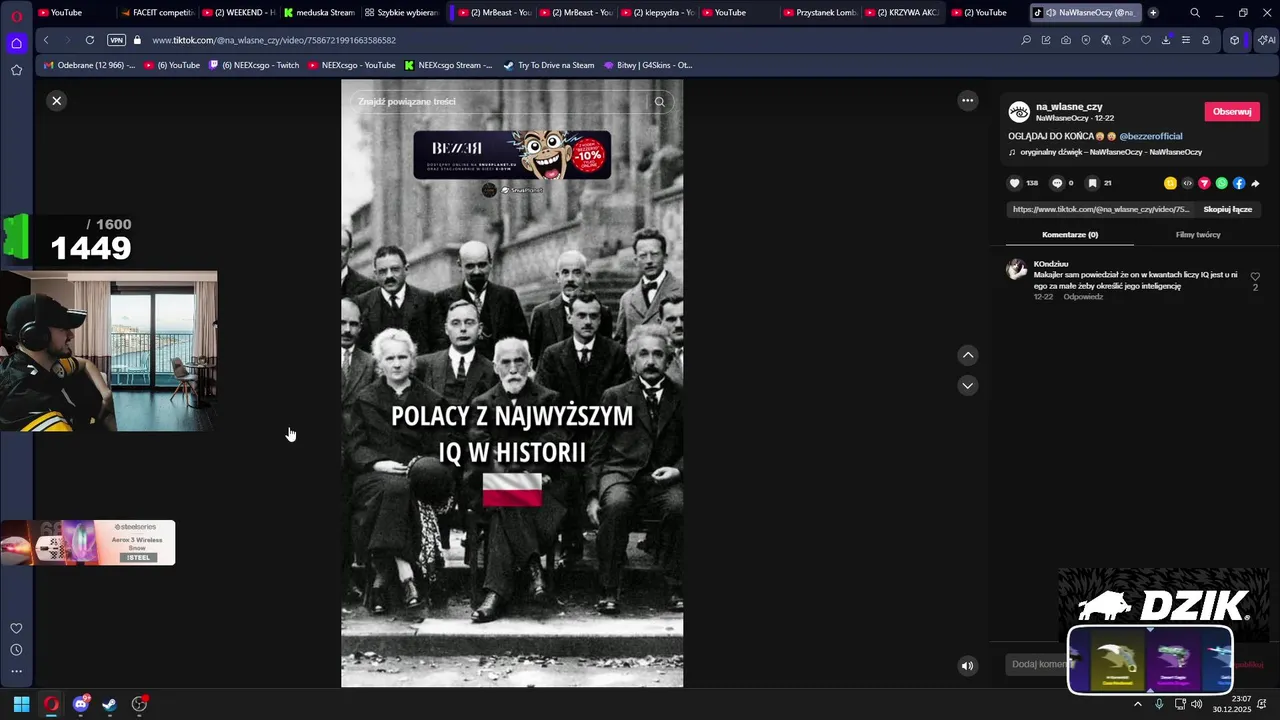The width and height of the screenshot is (1280, 720).
Task: Open the sidebar heart icon
Action: coord(16,628)
